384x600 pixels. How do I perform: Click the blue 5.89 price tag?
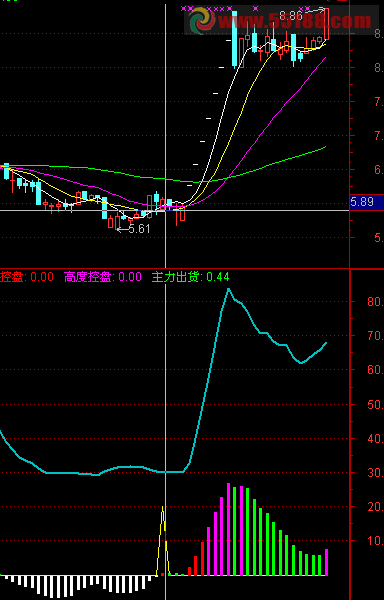[x=367, y=202]
